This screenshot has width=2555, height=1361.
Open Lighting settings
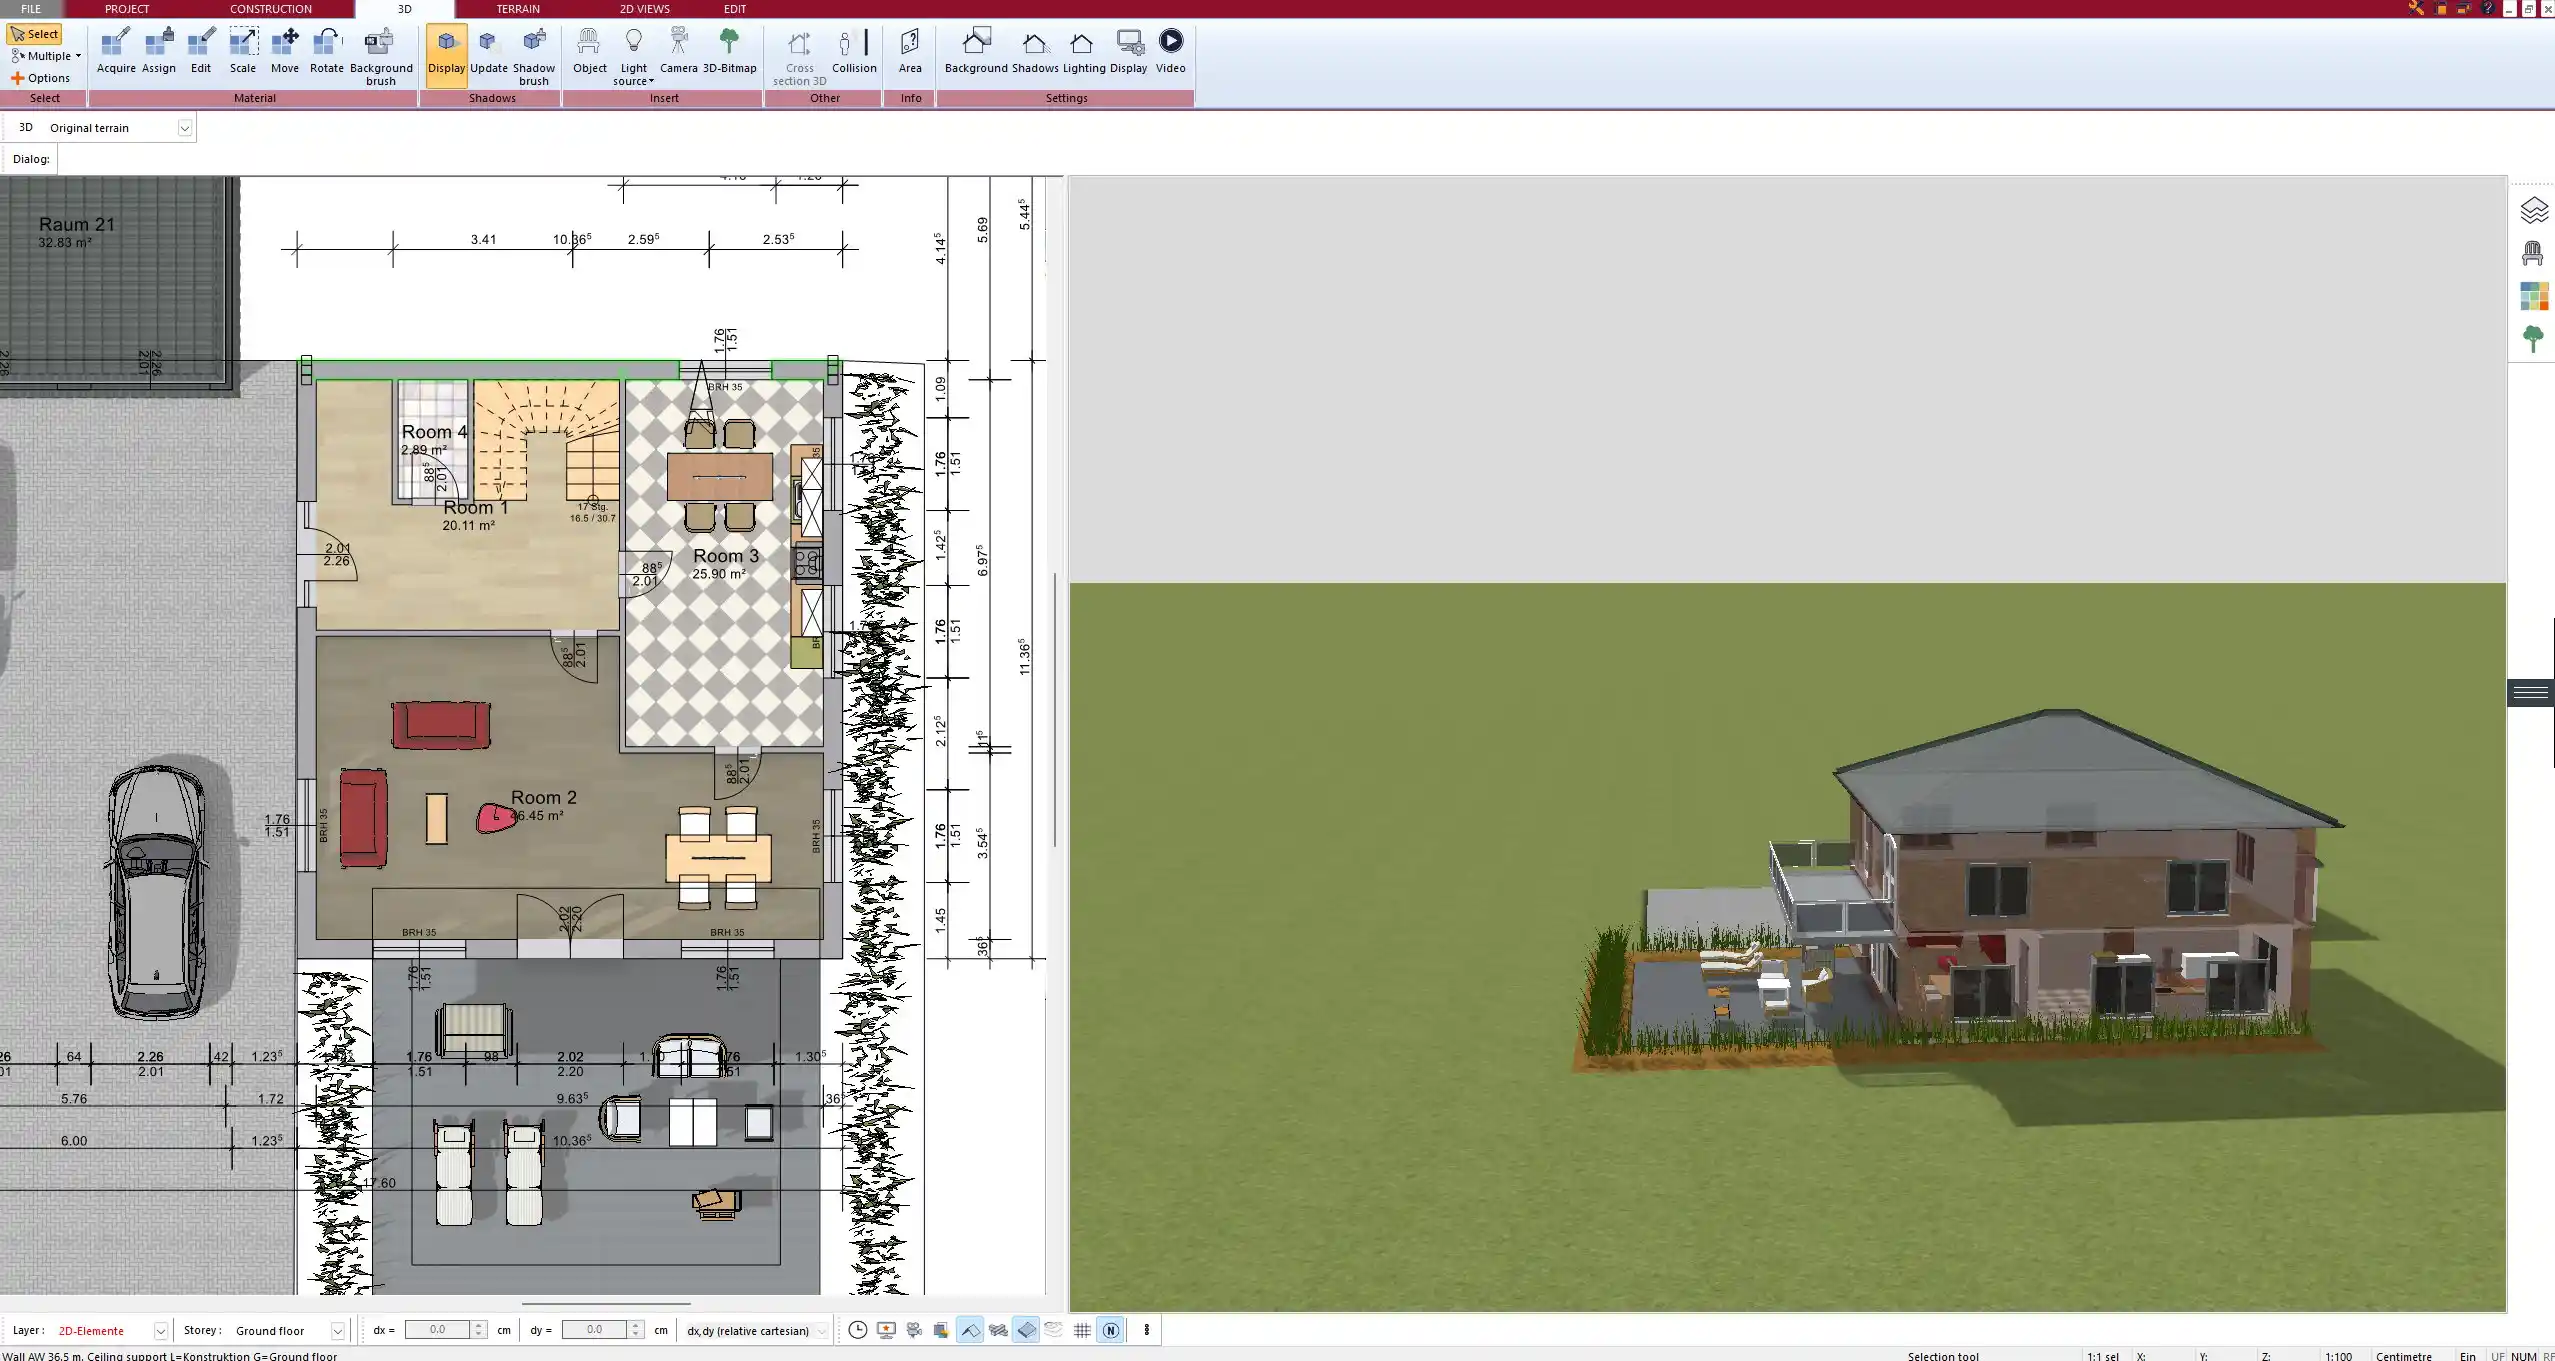click(1084, 51)
